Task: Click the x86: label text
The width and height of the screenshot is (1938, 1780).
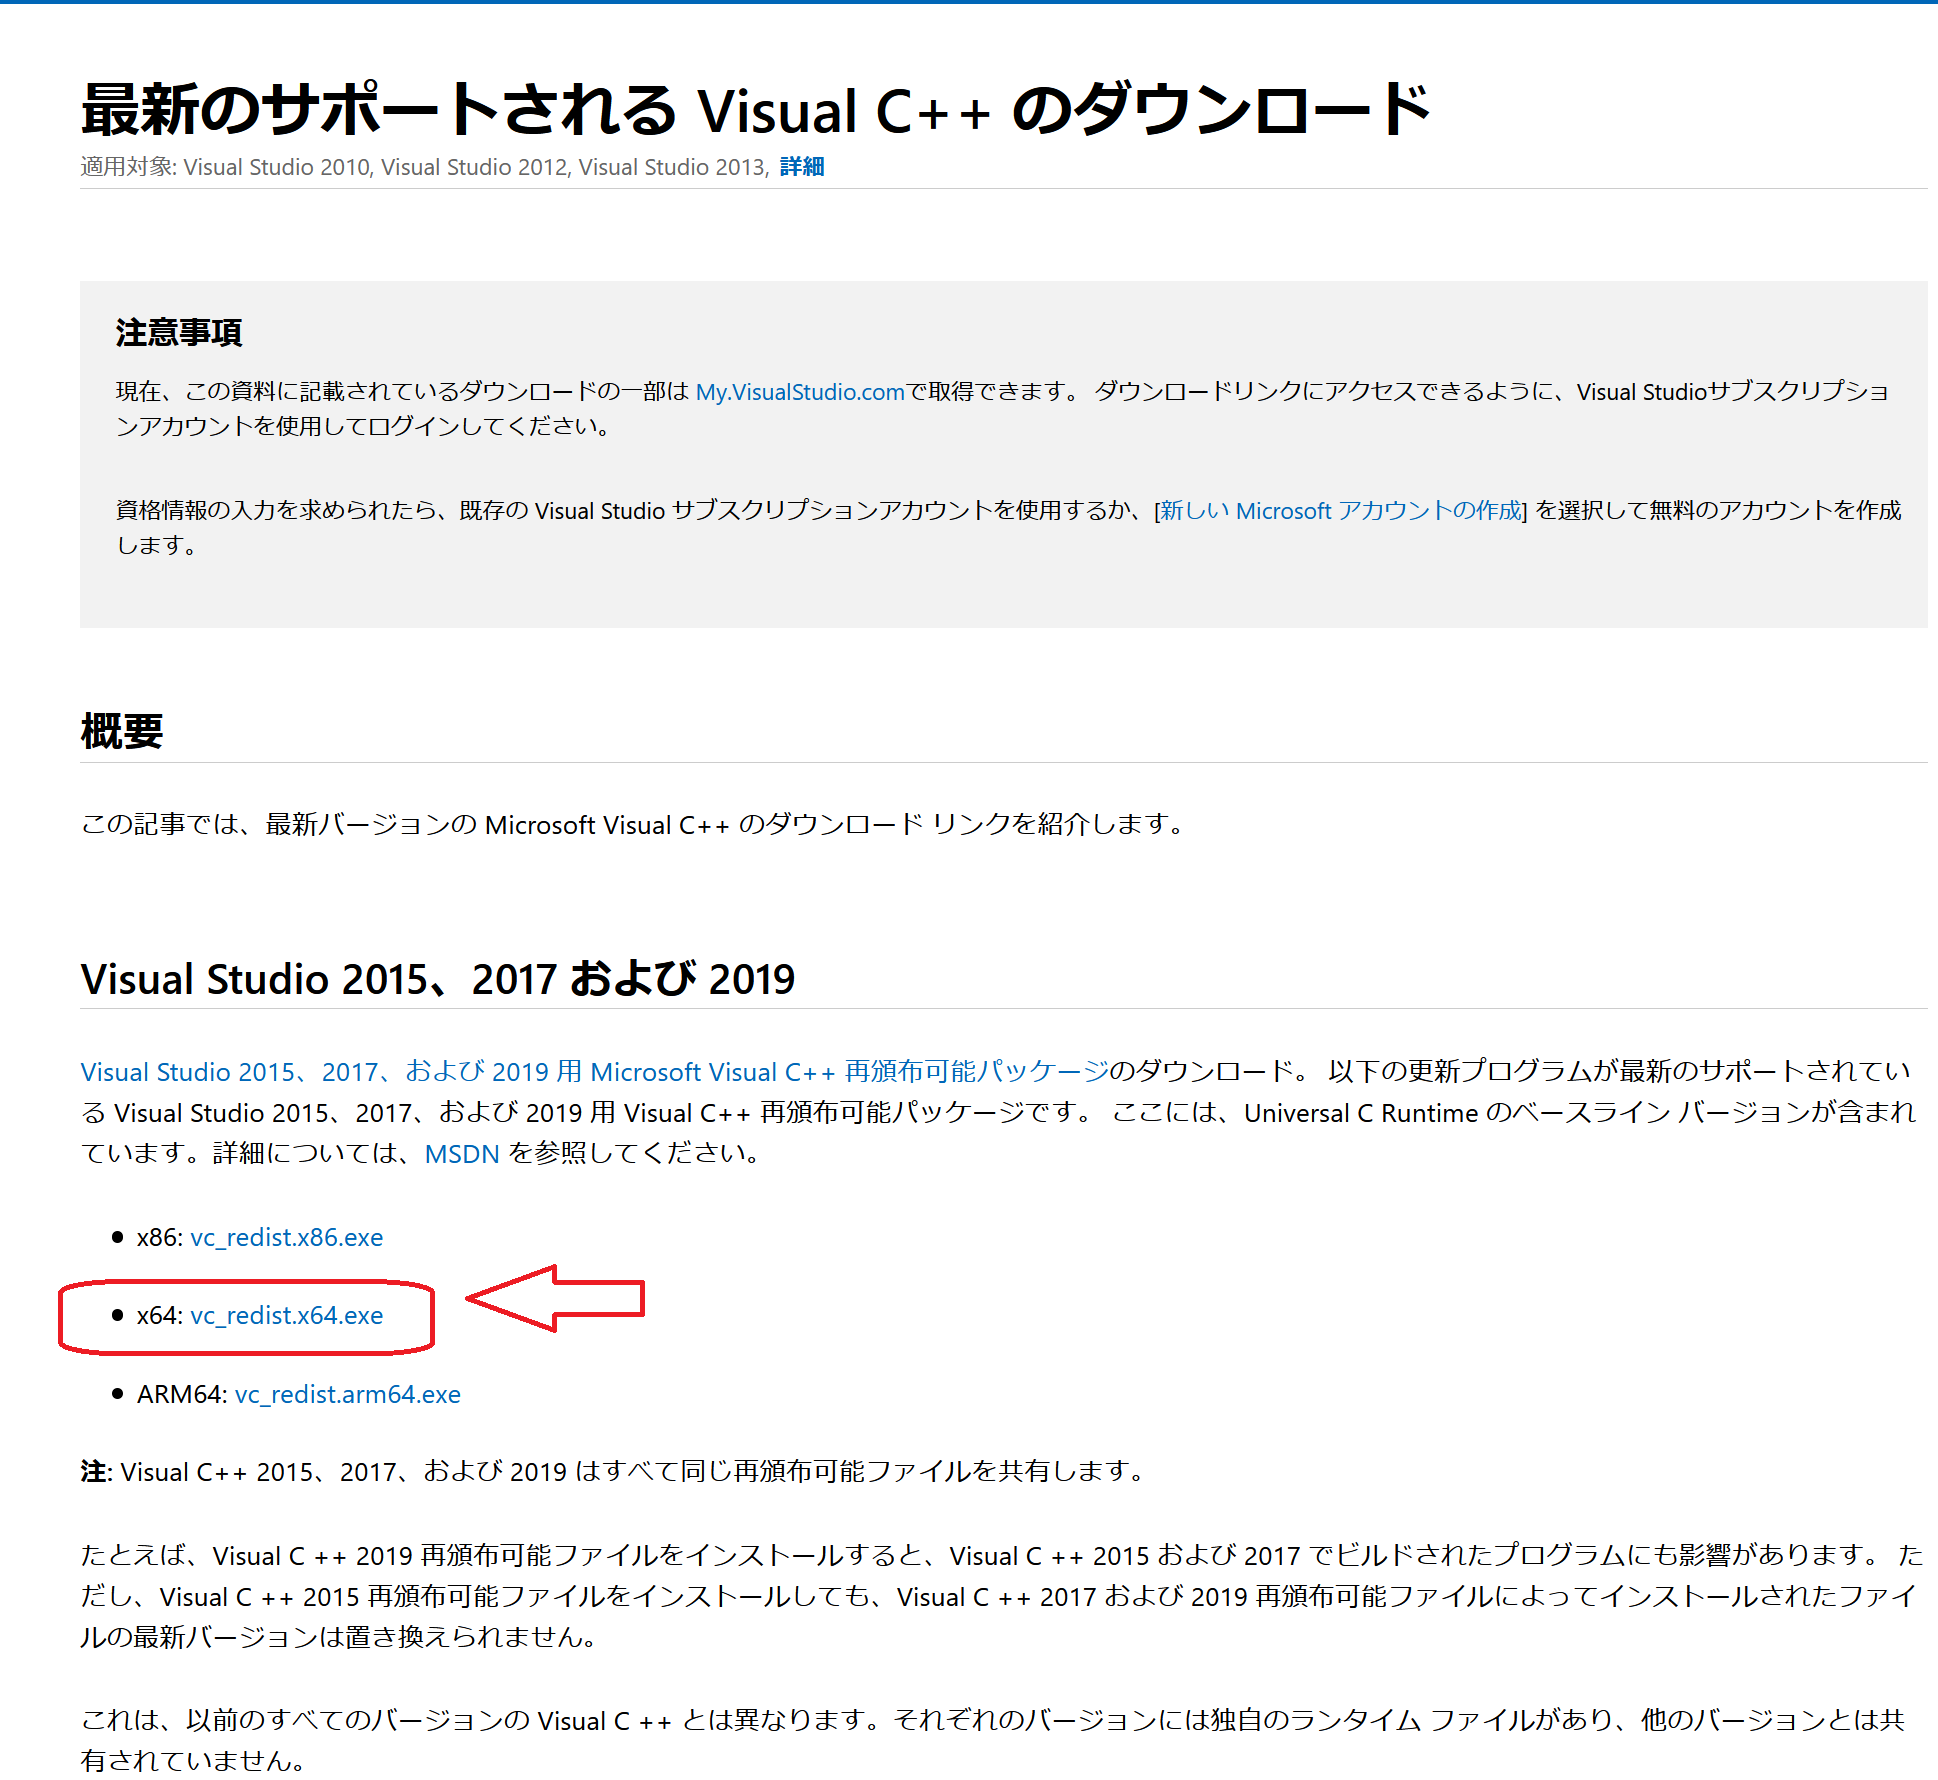Action: tap(160, 1237)
